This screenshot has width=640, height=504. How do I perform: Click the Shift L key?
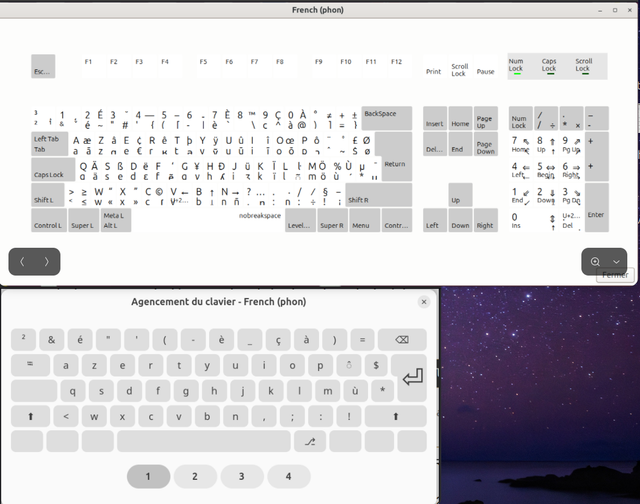click(x=48, y=195)
